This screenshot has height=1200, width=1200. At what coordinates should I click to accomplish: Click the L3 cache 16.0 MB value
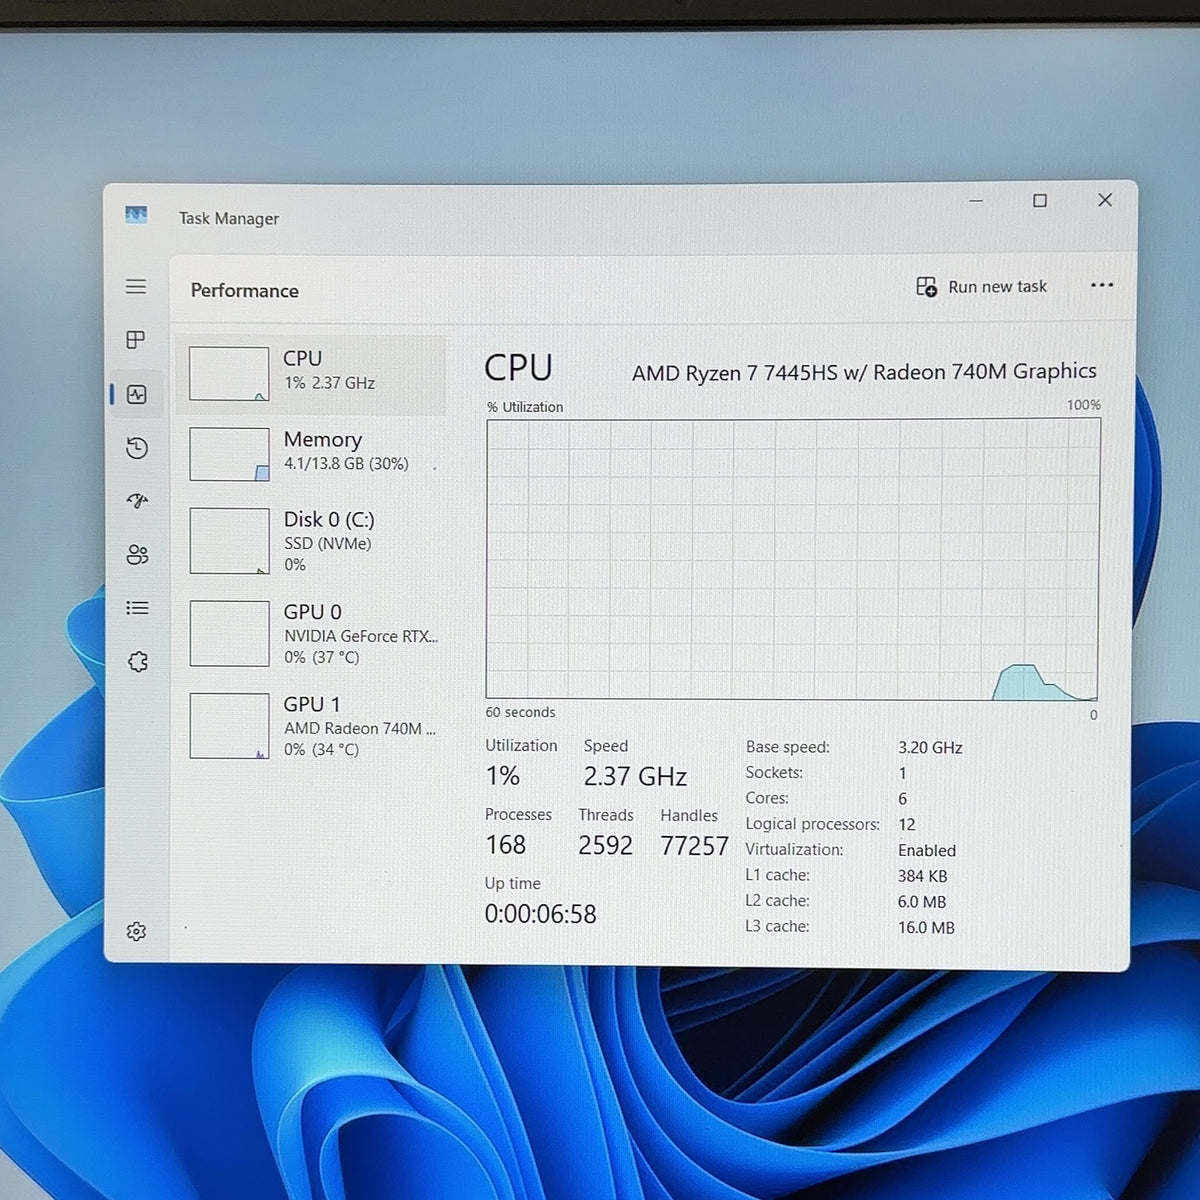[x=926, y=927]
